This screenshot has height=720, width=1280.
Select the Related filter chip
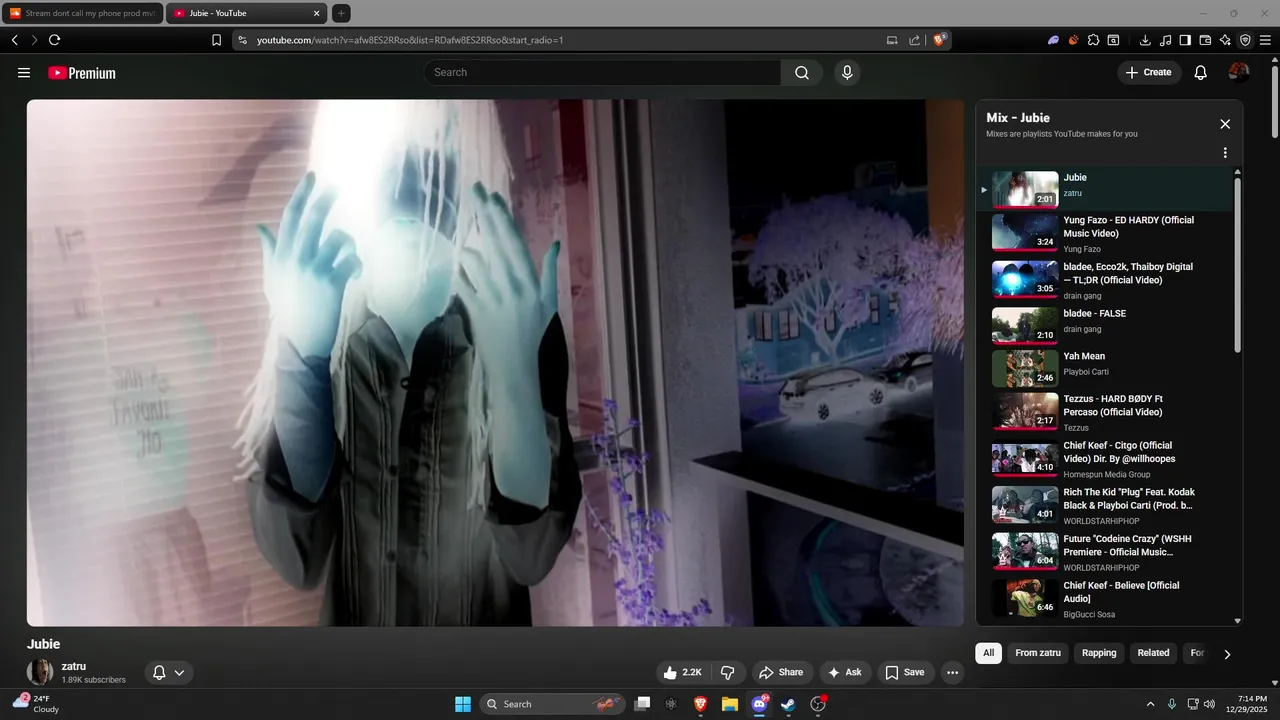[1153, 653]
